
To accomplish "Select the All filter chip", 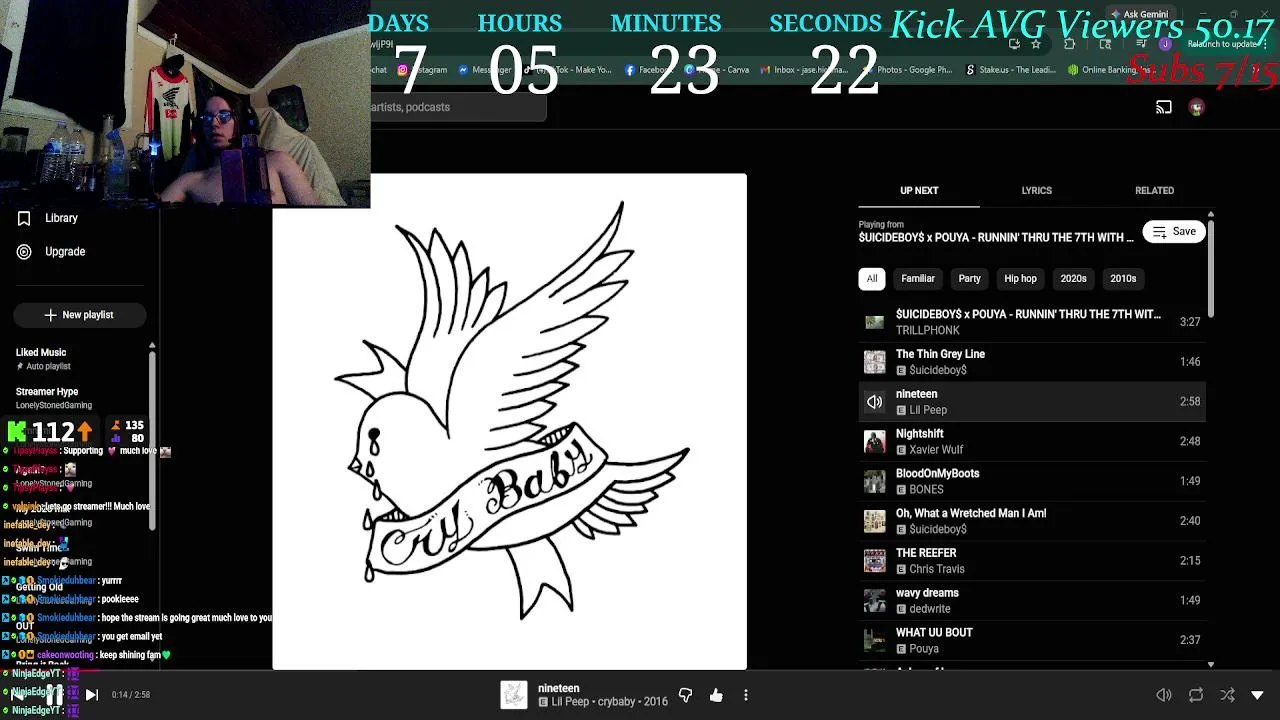I will (x=872, y=279).
